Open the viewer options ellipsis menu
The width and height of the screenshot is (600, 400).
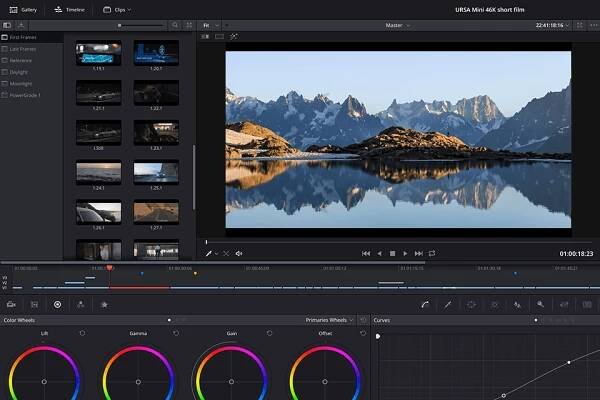click(593, 25)
